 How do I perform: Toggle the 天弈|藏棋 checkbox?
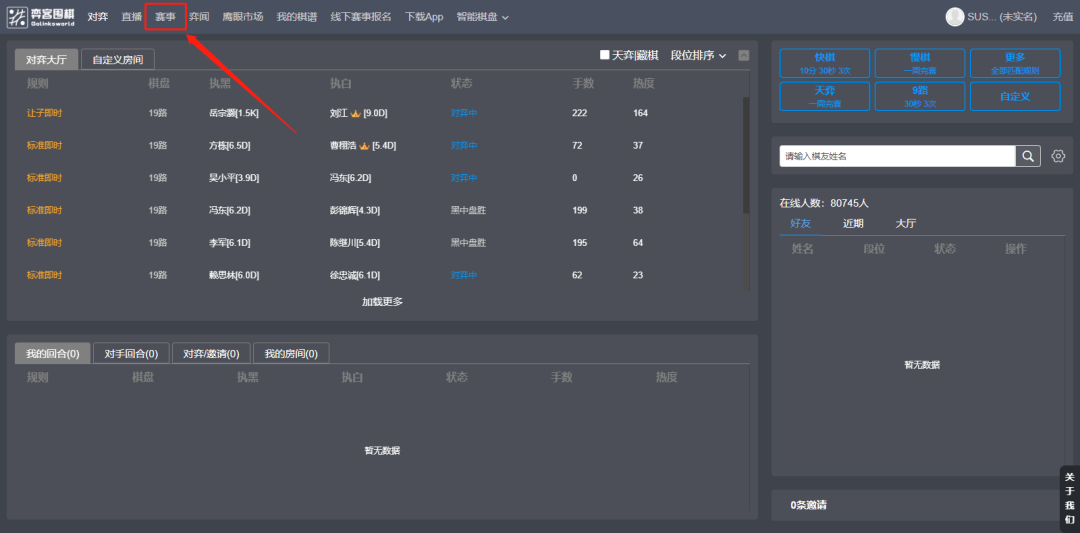(604, 55)
